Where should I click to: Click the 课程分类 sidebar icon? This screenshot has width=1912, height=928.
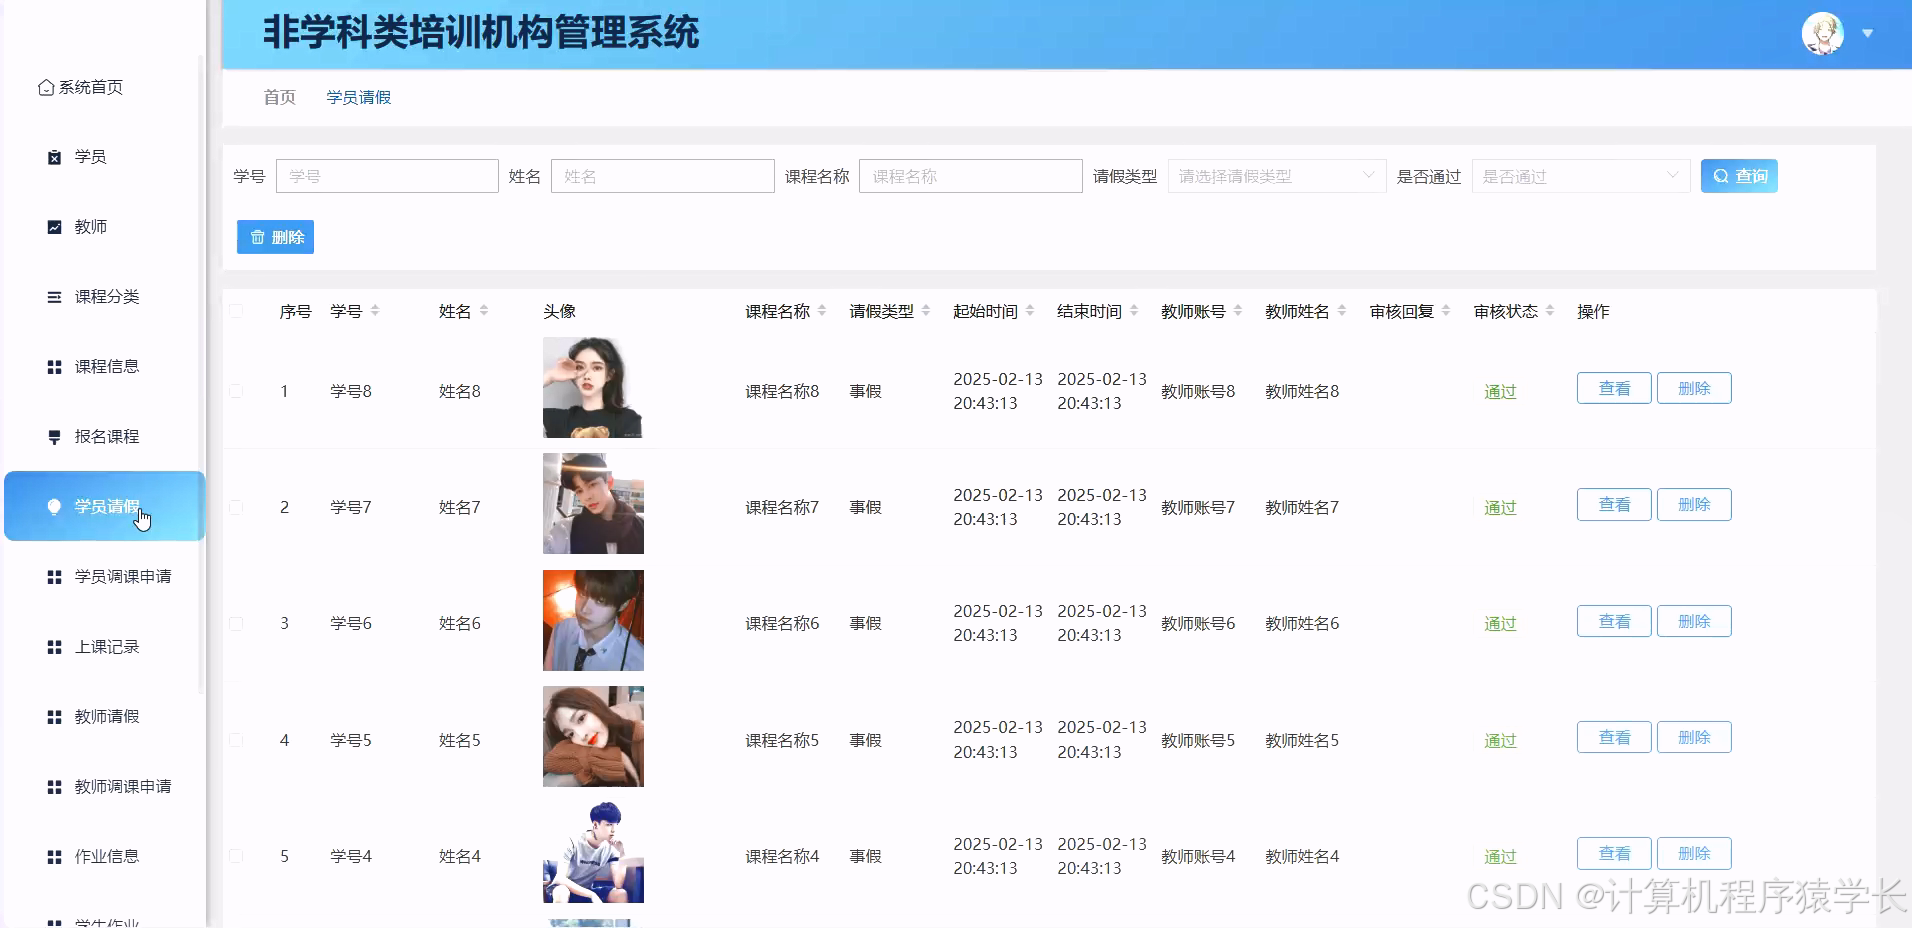point(53,296)
